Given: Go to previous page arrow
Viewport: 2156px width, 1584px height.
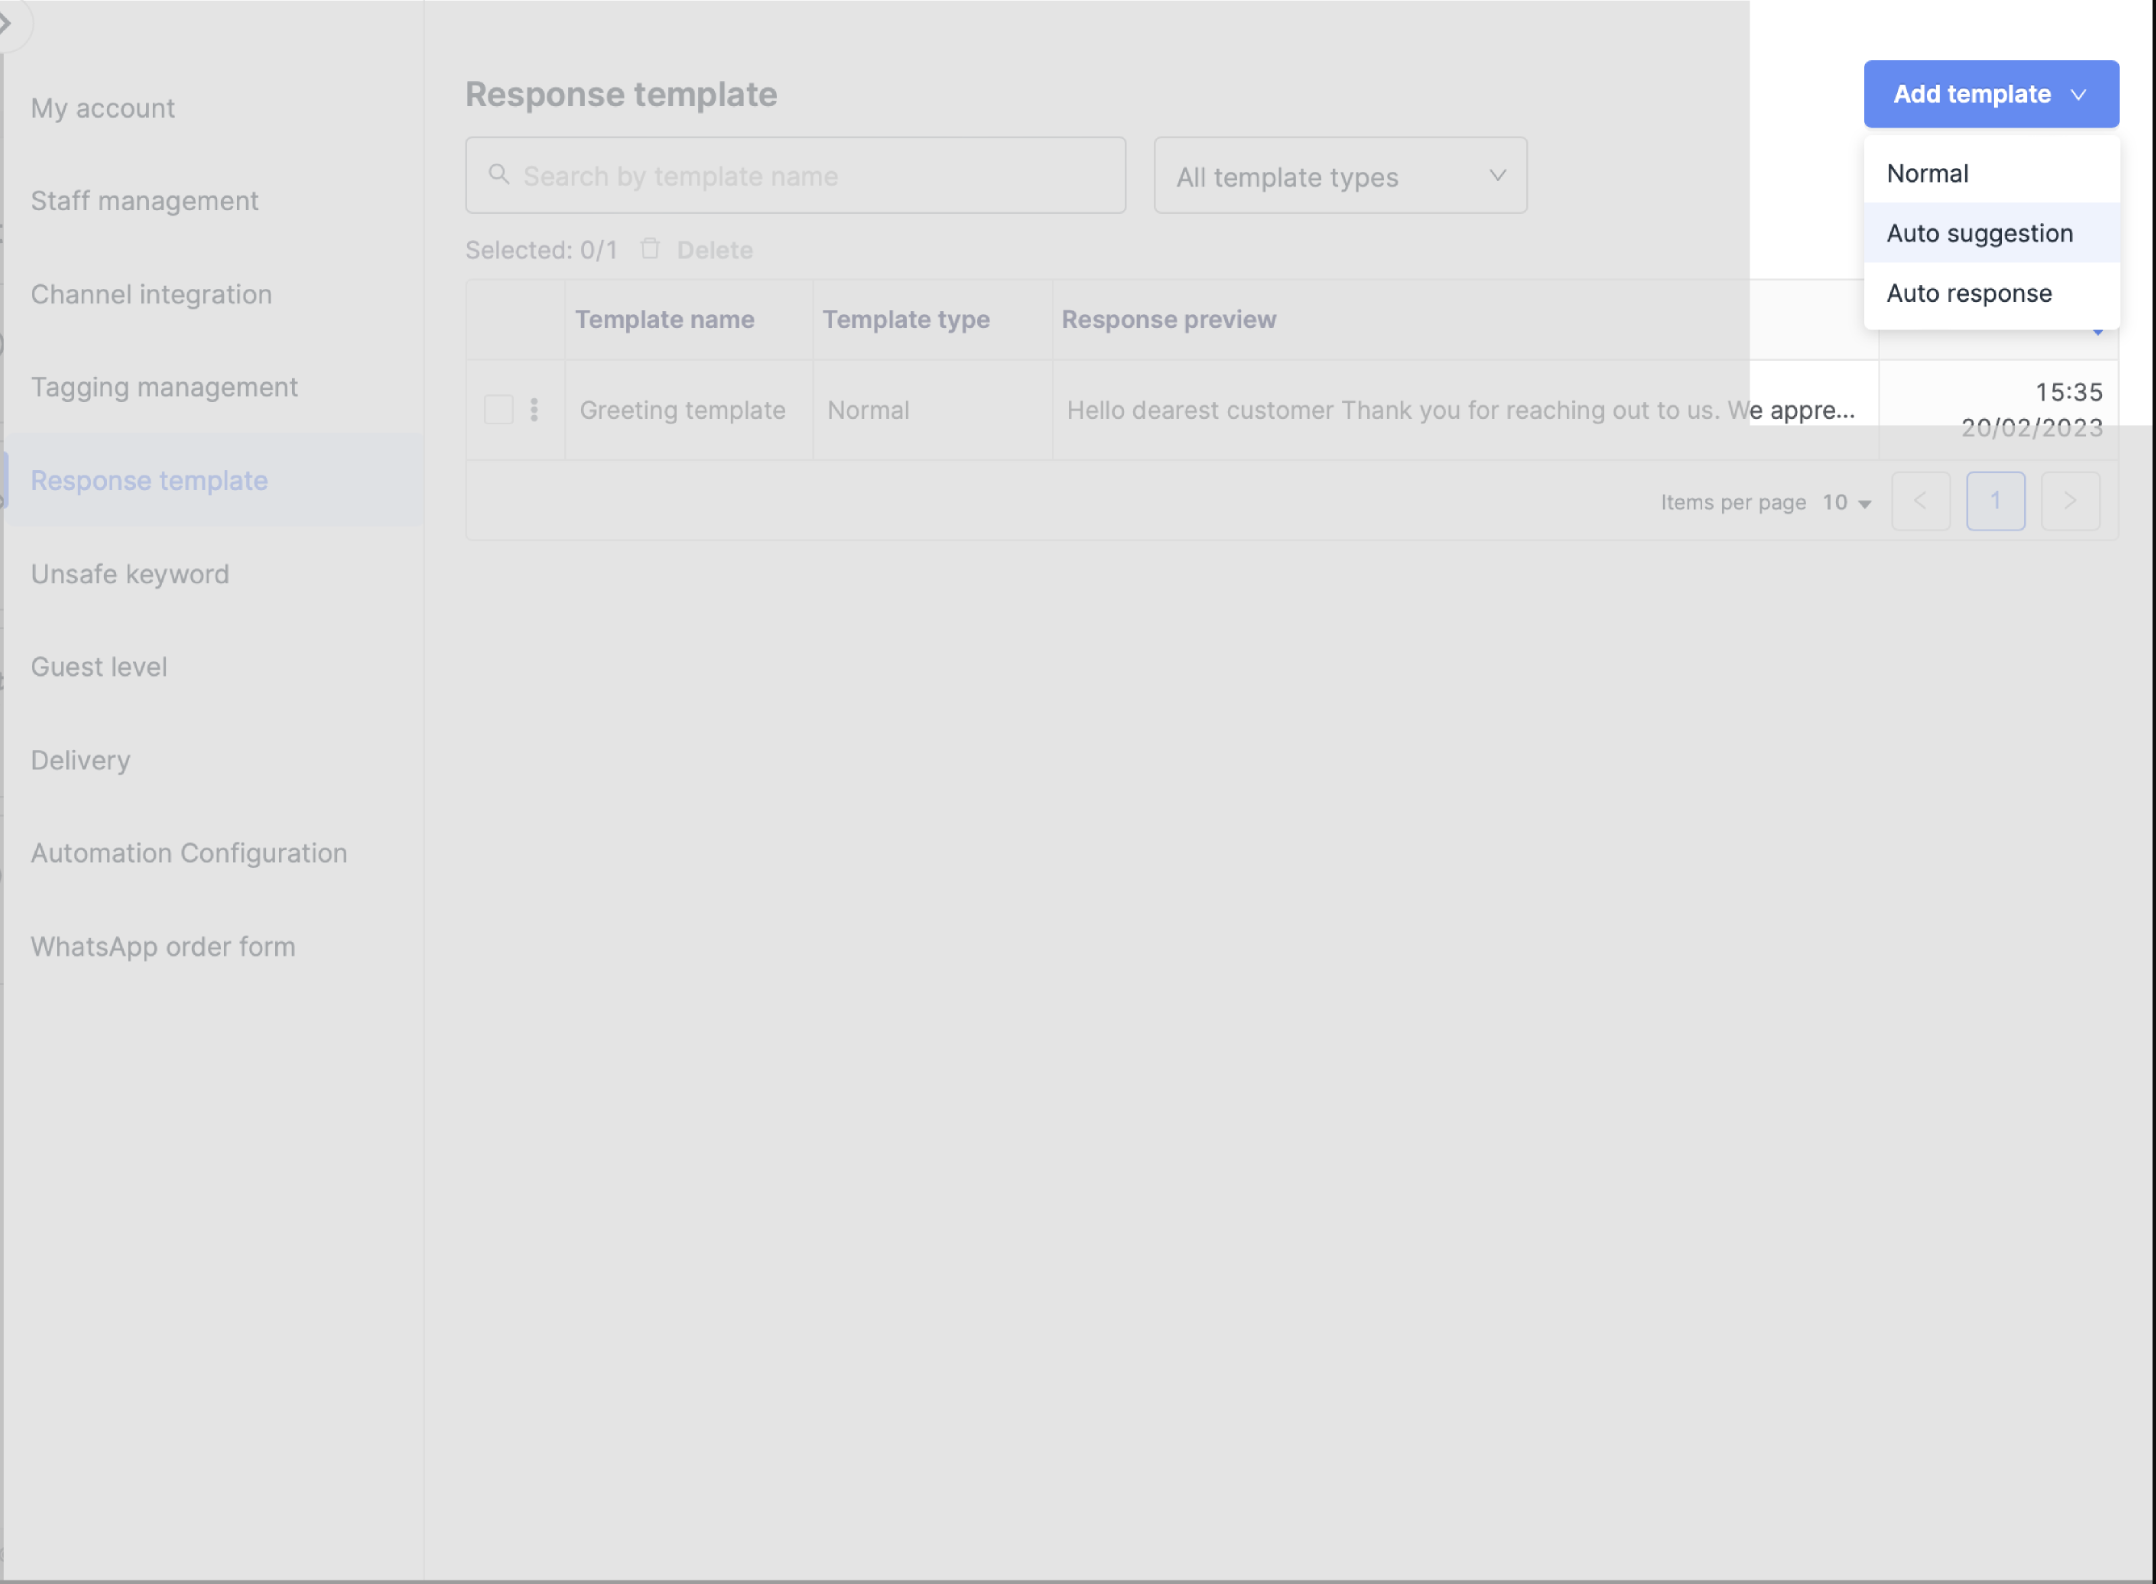Looking at the screenshot, I should 1920,501.
